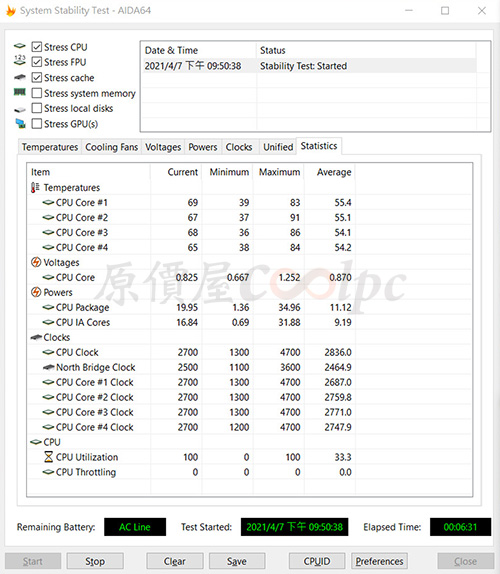Select the Stability Test Started log row
This screenshot has width=500, height=574.
point(309,66)
